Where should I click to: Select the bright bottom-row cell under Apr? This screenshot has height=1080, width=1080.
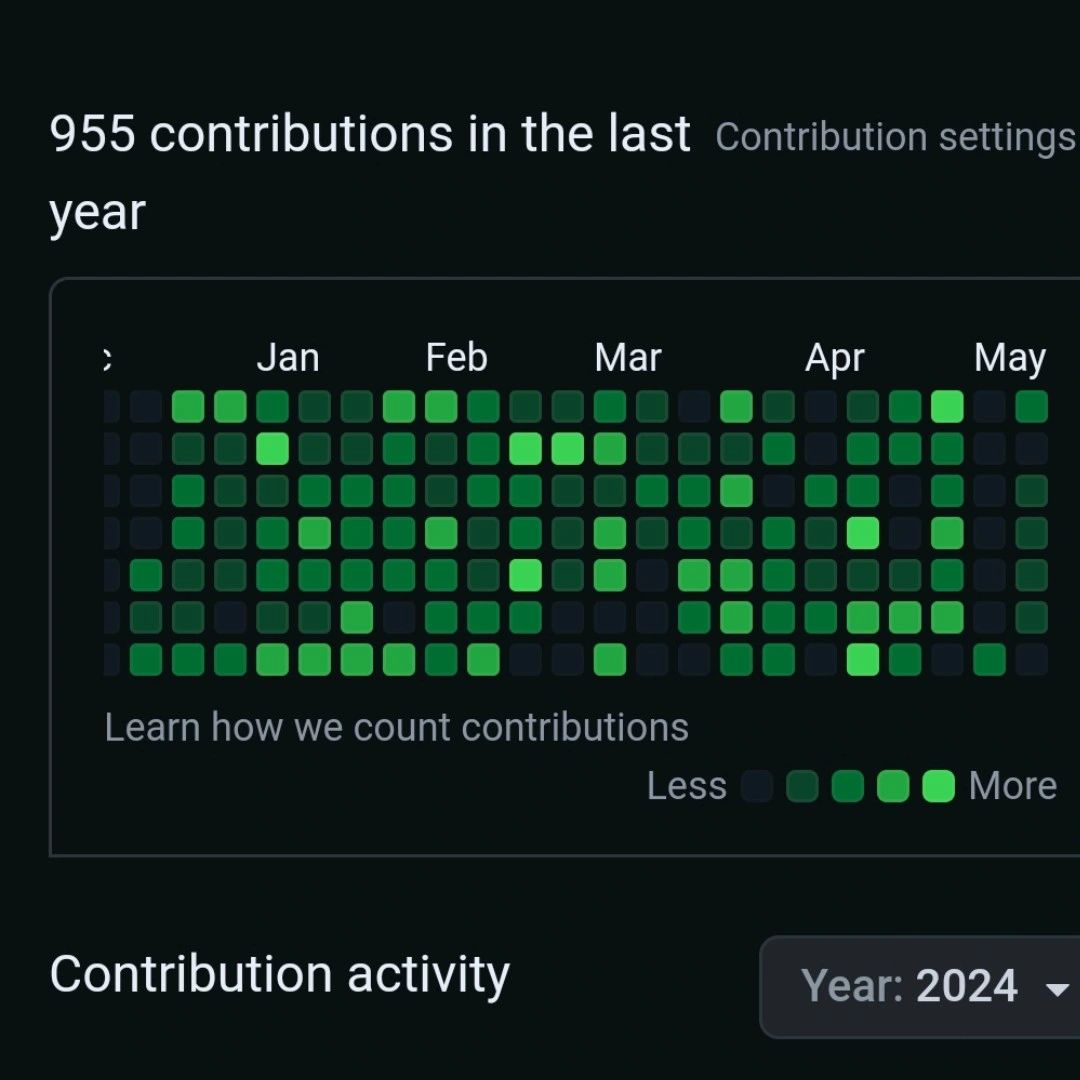click(x=863, y=659)
